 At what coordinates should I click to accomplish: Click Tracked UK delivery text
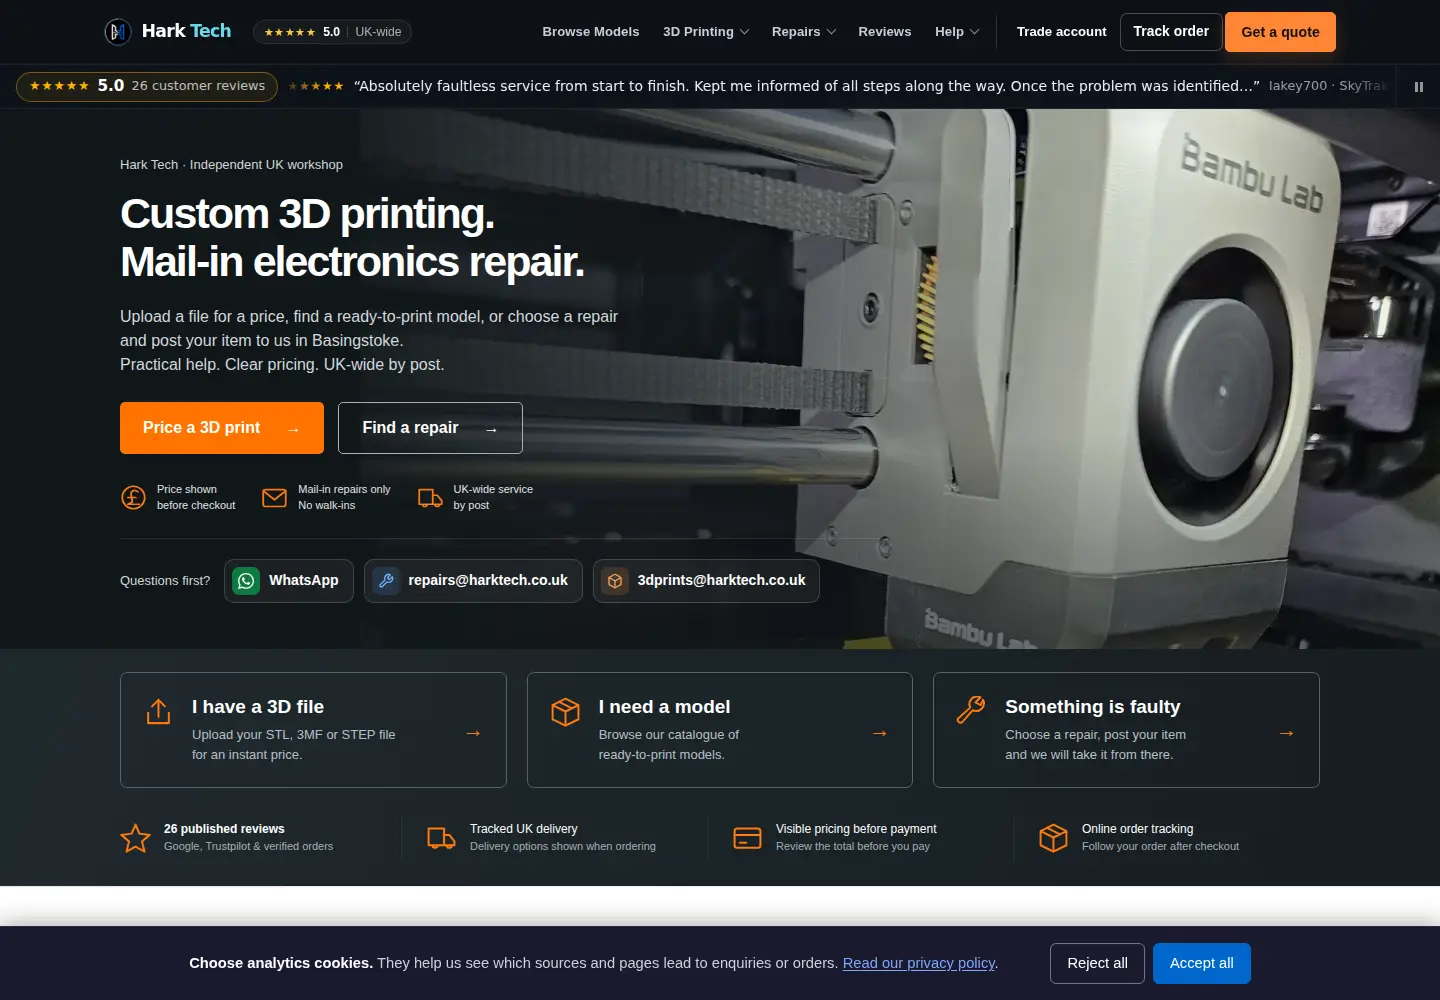[x=524, y=829]
